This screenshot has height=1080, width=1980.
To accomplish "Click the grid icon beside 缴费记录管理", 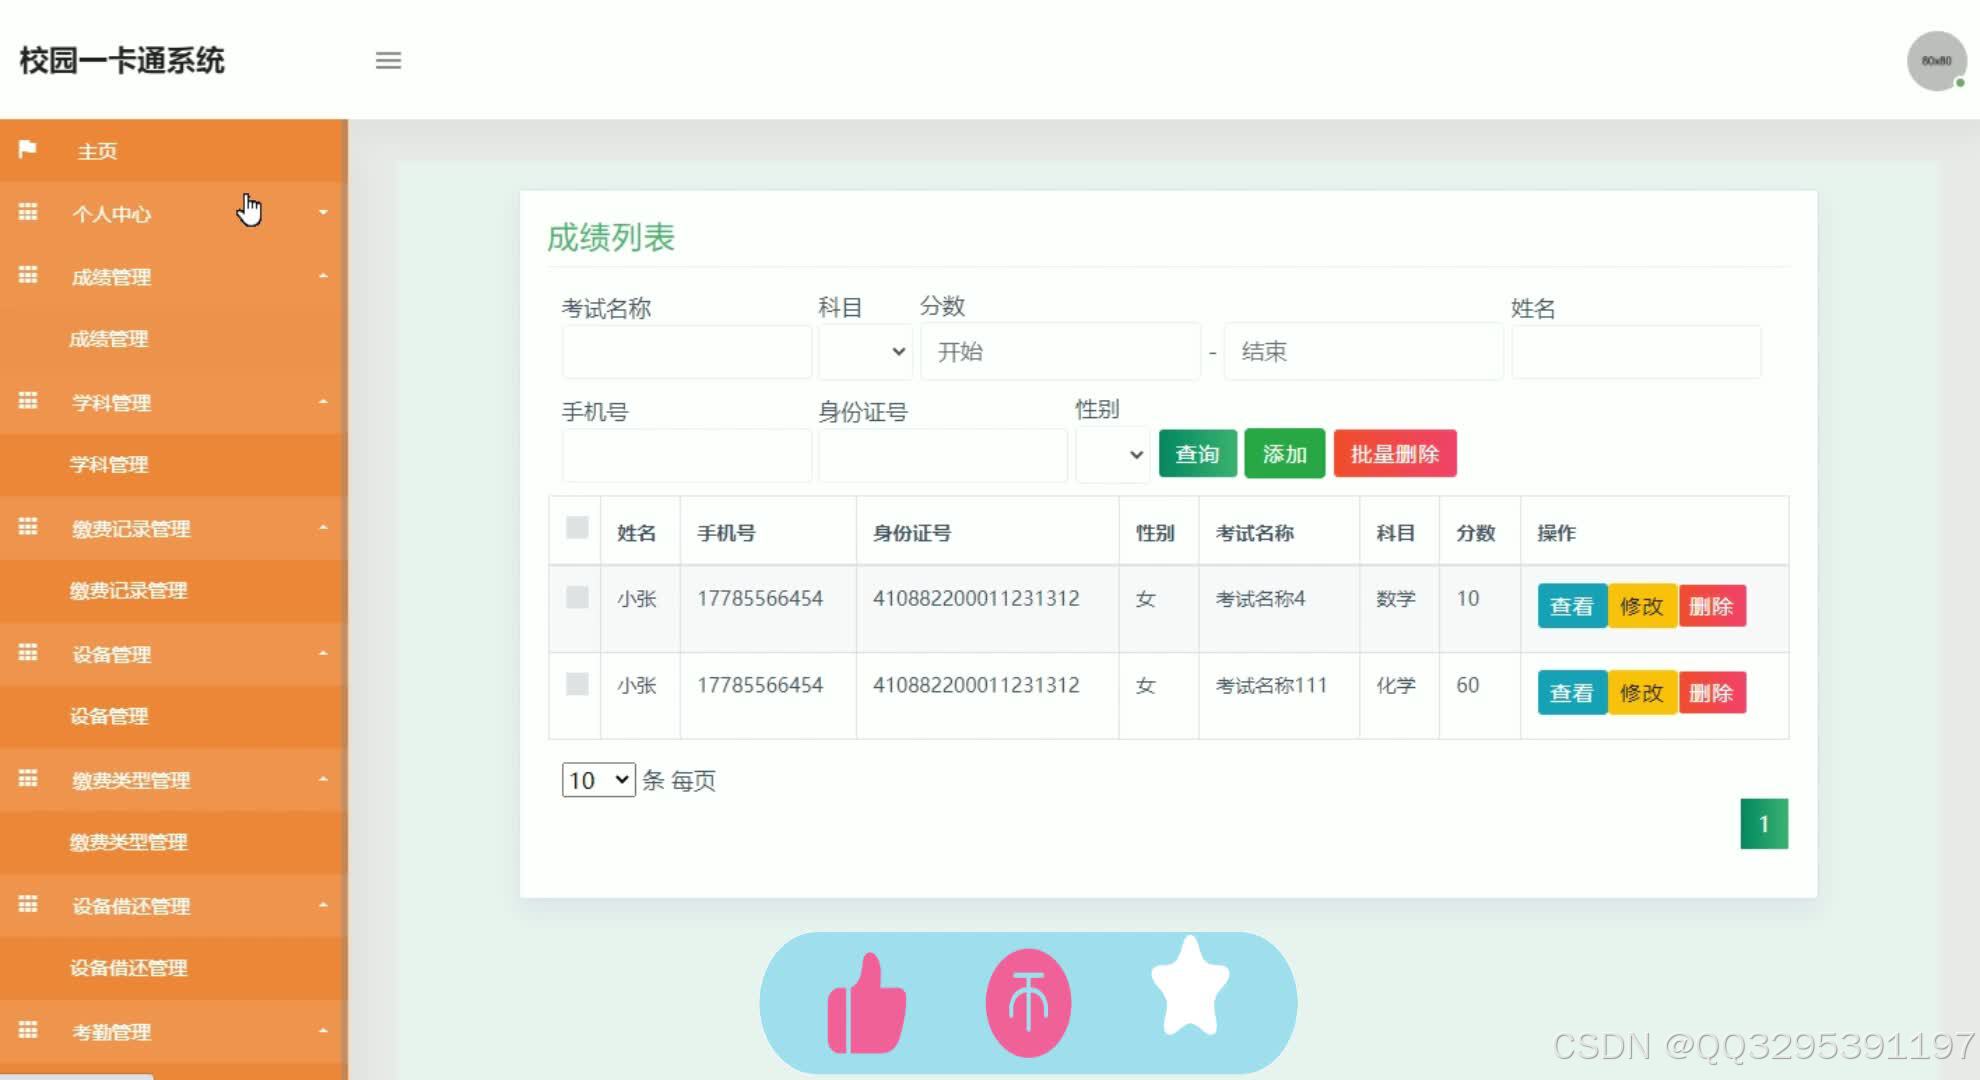I will [28, 527].
